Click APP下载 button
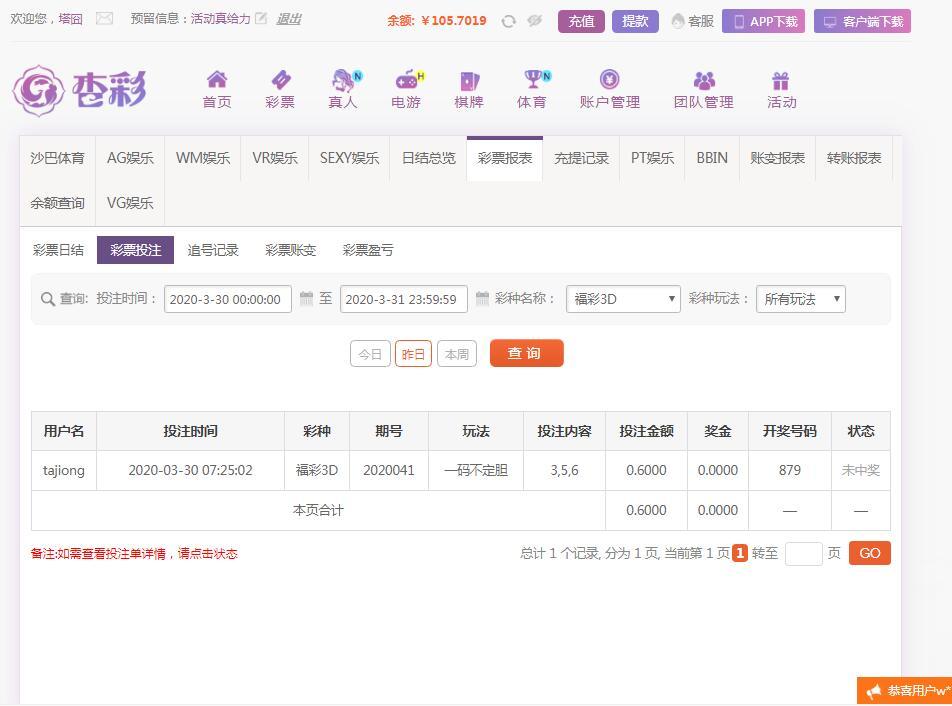Screen dimensions: 952x706 tap(763, 21)
